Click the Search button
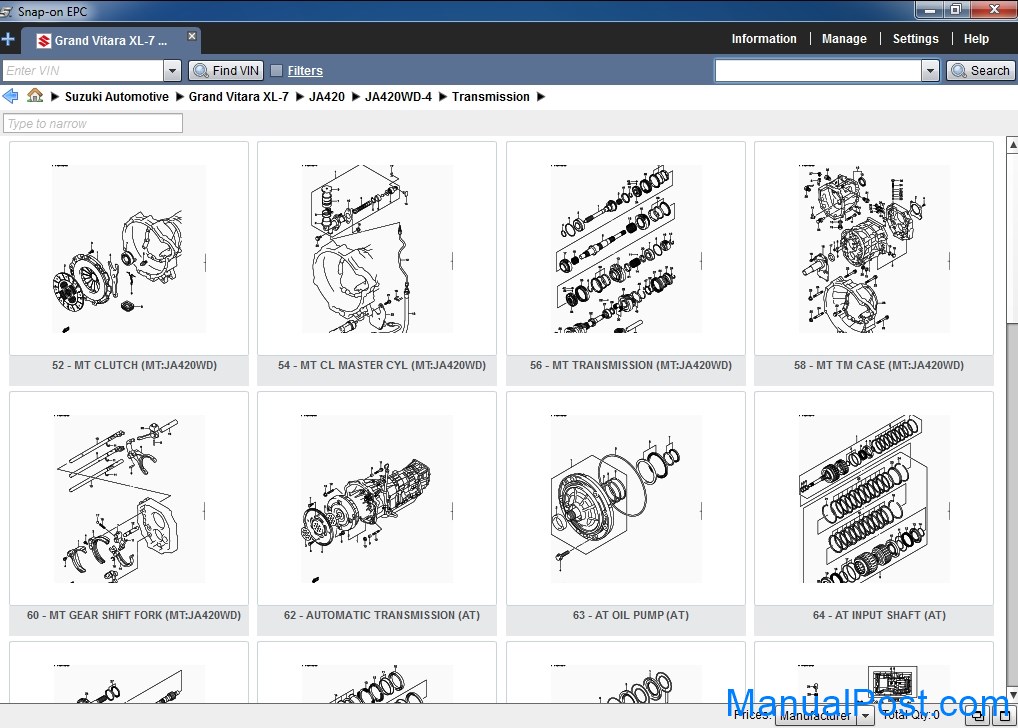 [x=980, y=70]
